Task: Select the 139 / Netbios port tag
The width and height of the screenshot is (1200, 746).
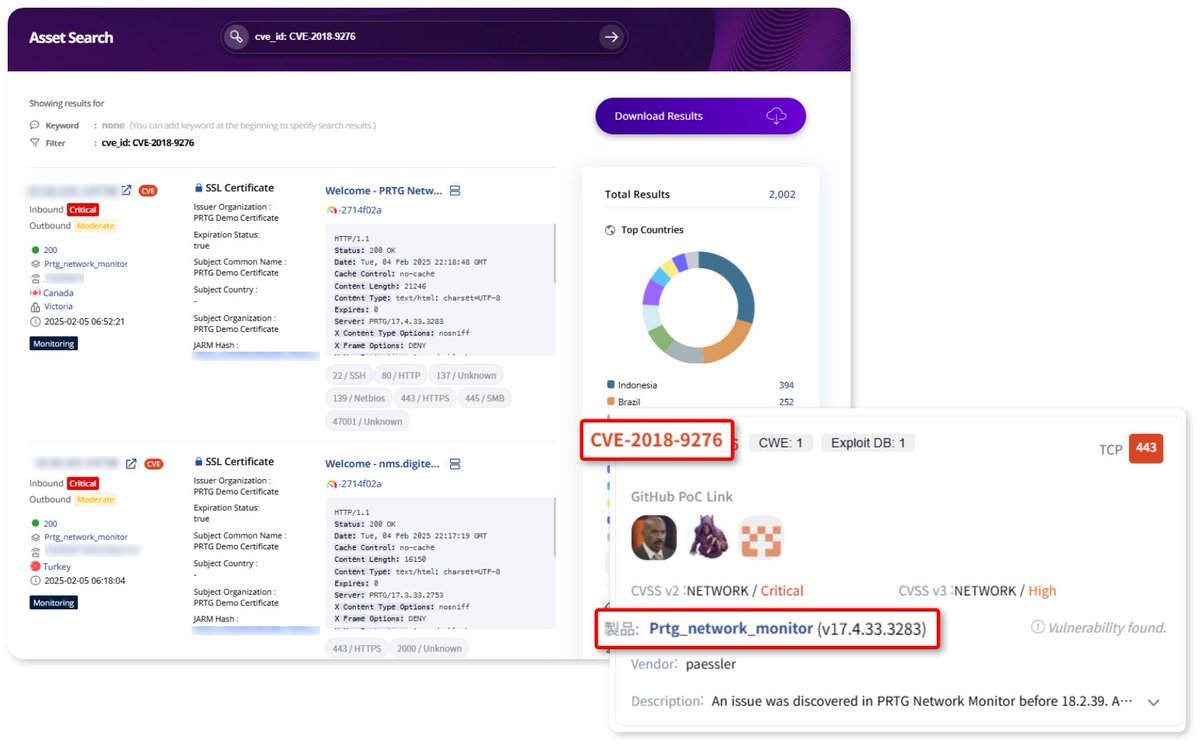Action: click(357, 398)
